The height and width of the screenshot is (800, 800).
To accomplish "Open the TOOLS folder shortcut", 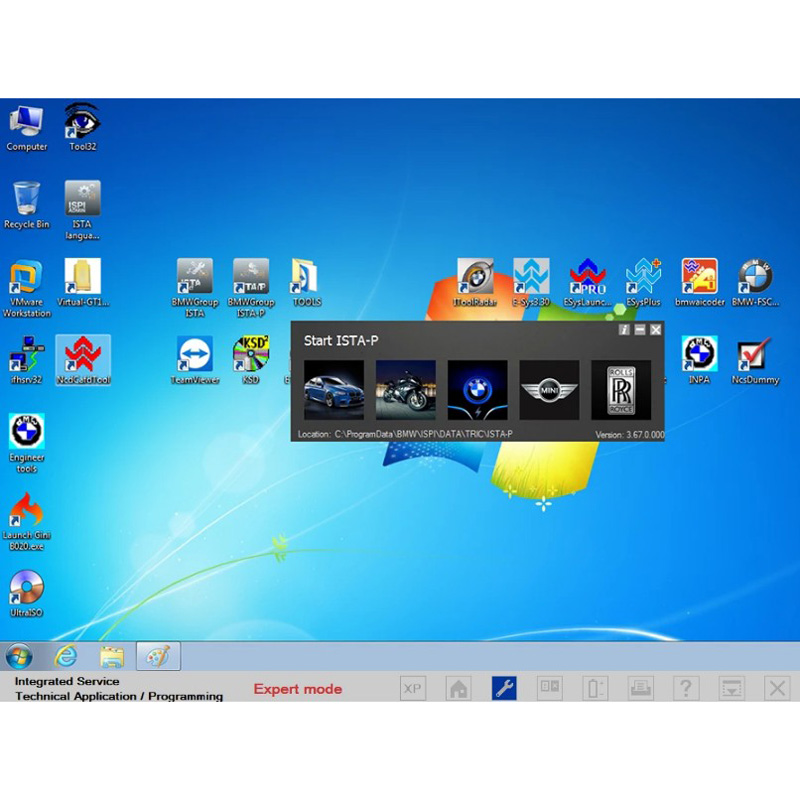I will click(x=306, y=283).
